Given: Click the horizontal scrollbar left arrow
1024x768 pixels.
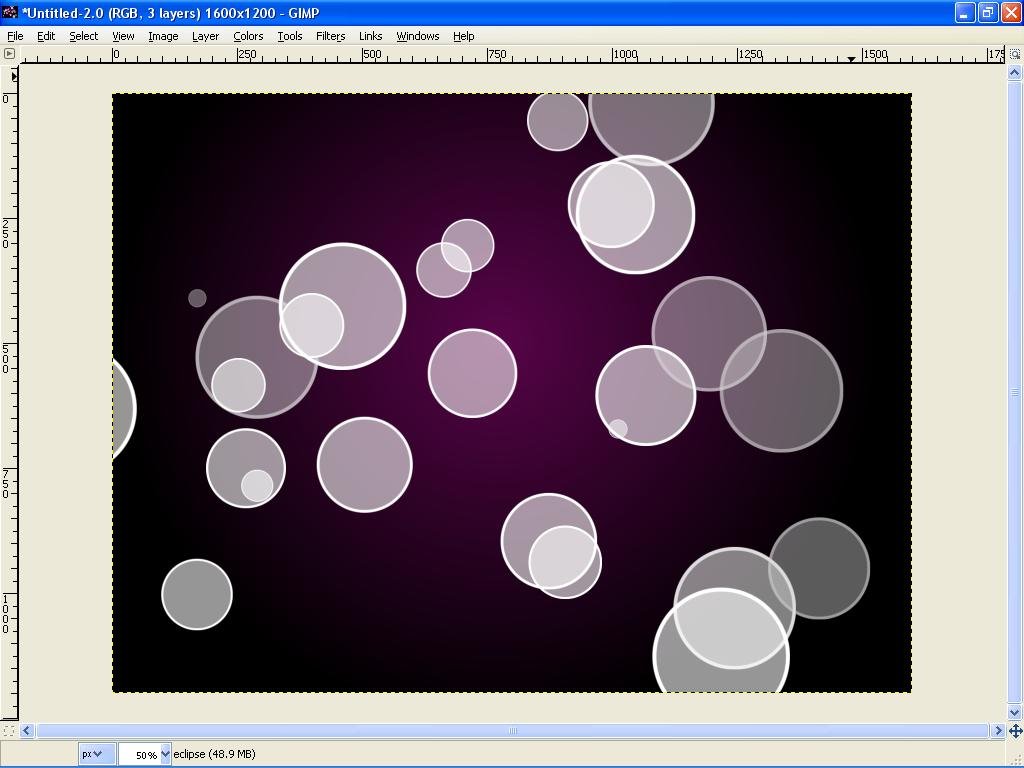Looking at the screenshot, I should [28, 731].
